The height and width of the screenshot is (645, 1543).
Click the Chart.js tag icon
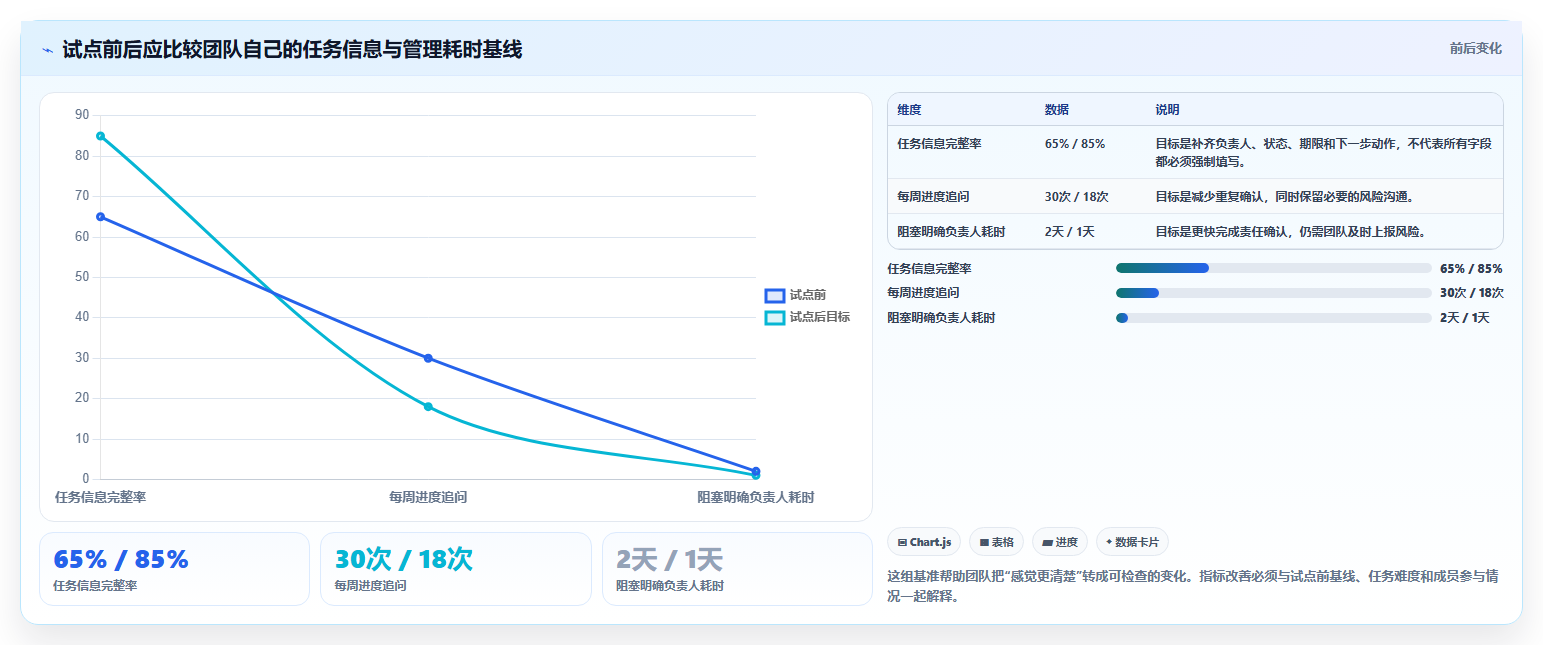[x=902, y=542]
